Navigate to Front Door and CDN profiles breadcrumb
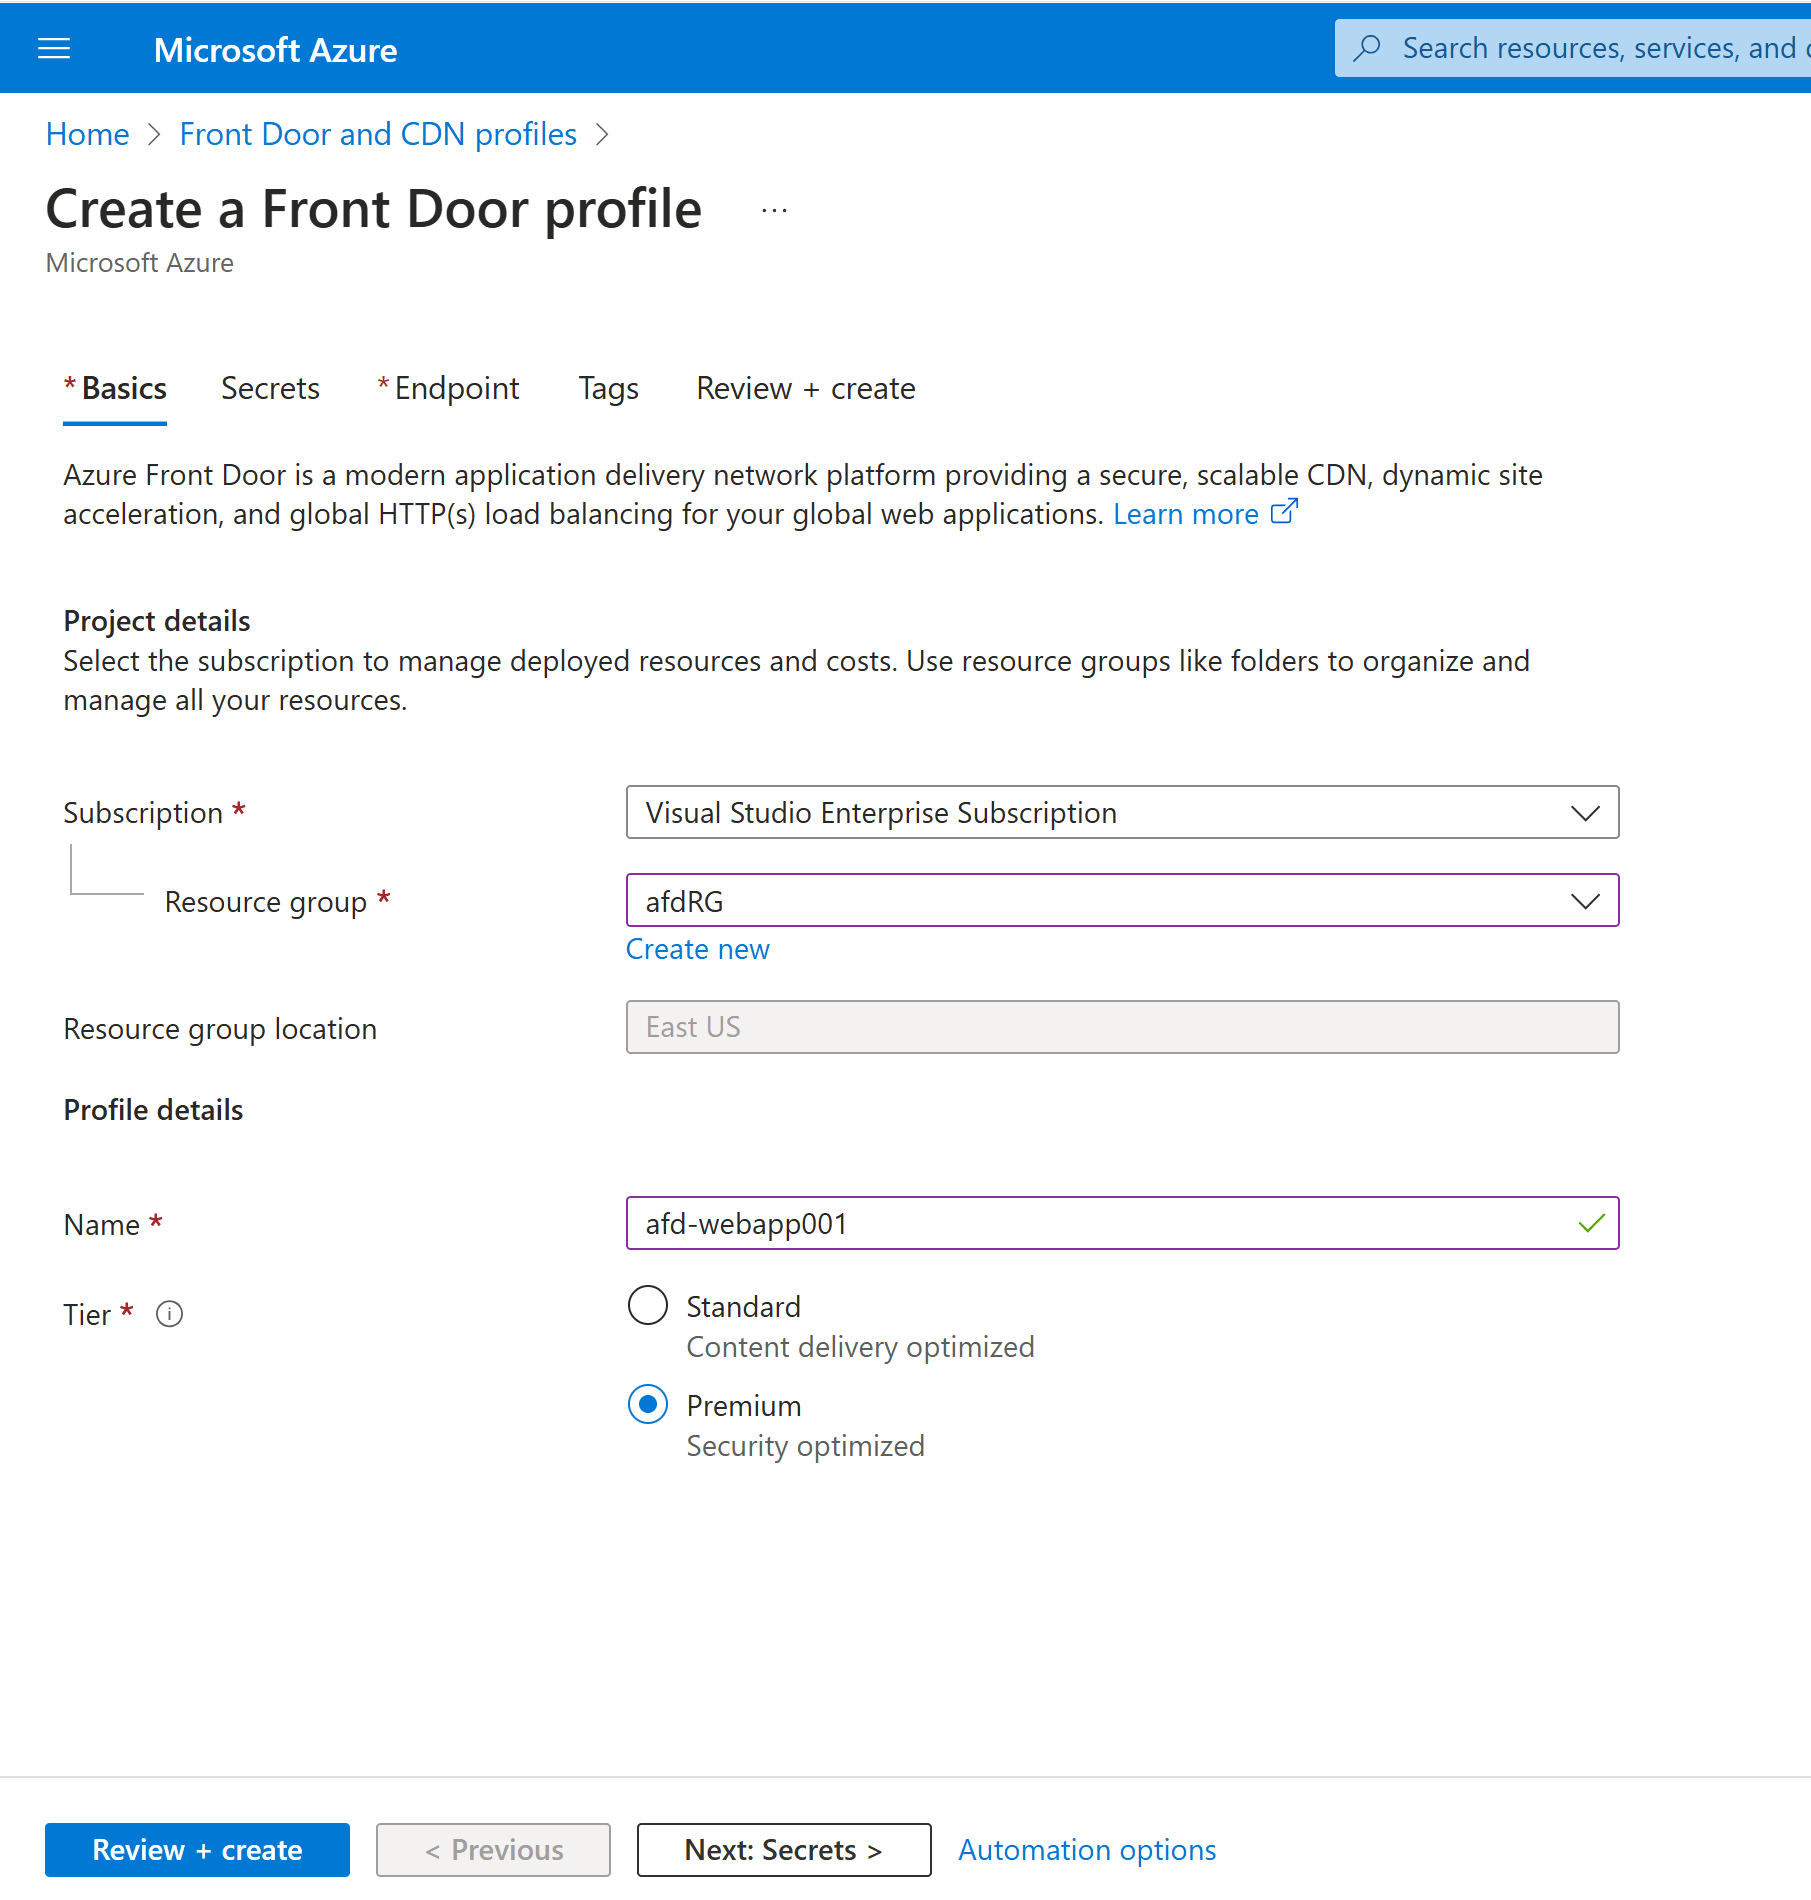The width and height of the screenshot is (1811, 1900). click(378, 133)
